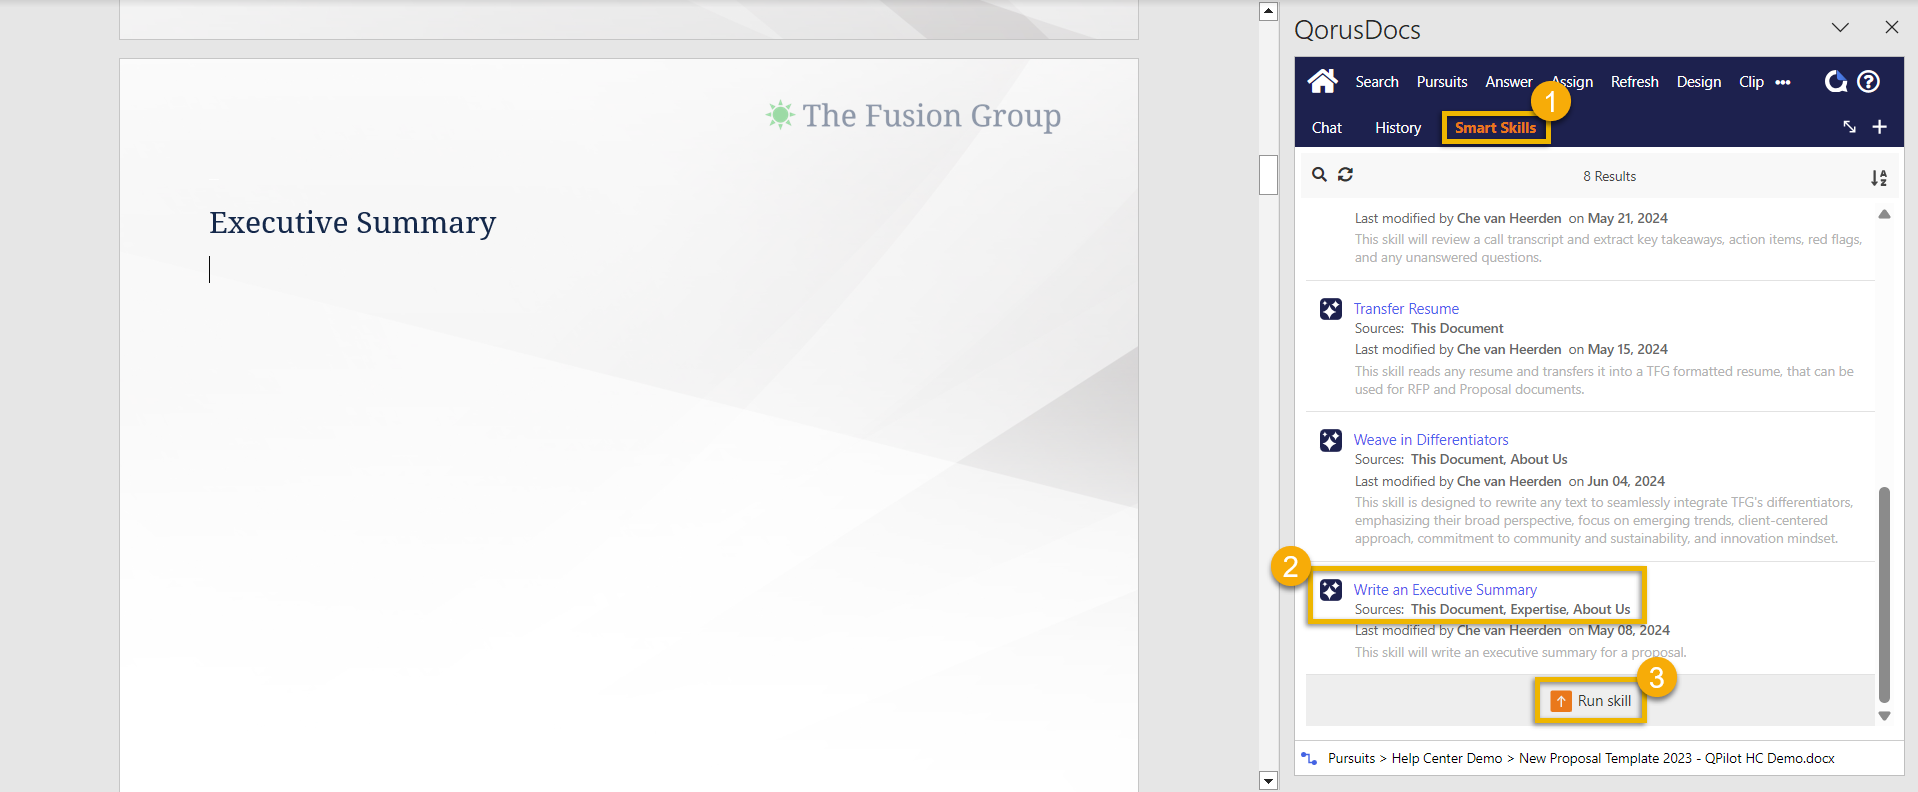Image resolution: width=1918 pixels, height=792 pixels.
Task: Click the sort order icon
Action: 1878,177
